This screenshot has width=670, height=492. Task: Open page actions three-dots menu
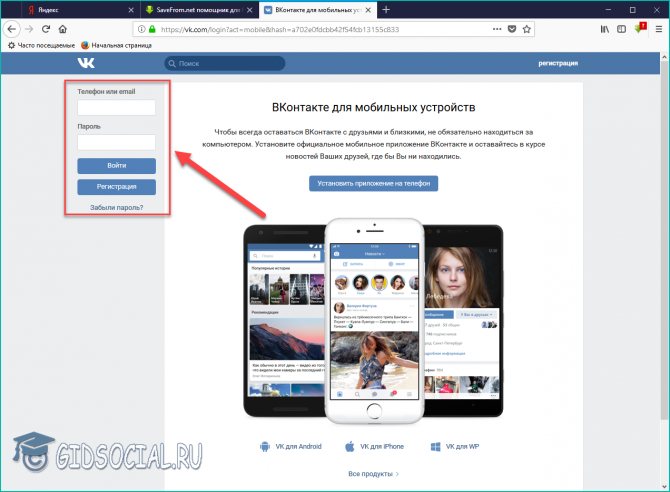click(x=497, y=29)
